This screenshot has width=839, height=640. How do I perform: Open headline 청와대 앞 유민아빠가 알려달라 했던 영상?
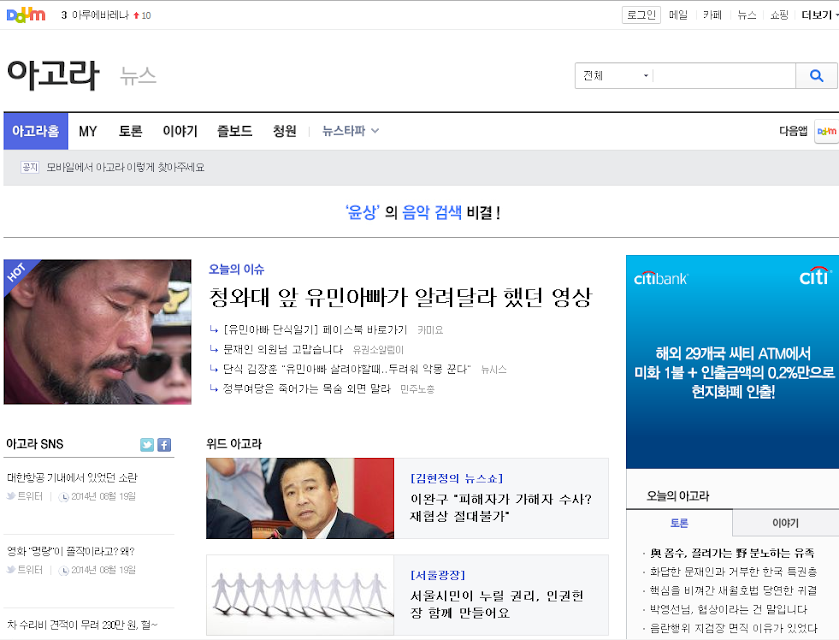coord(400,298)
